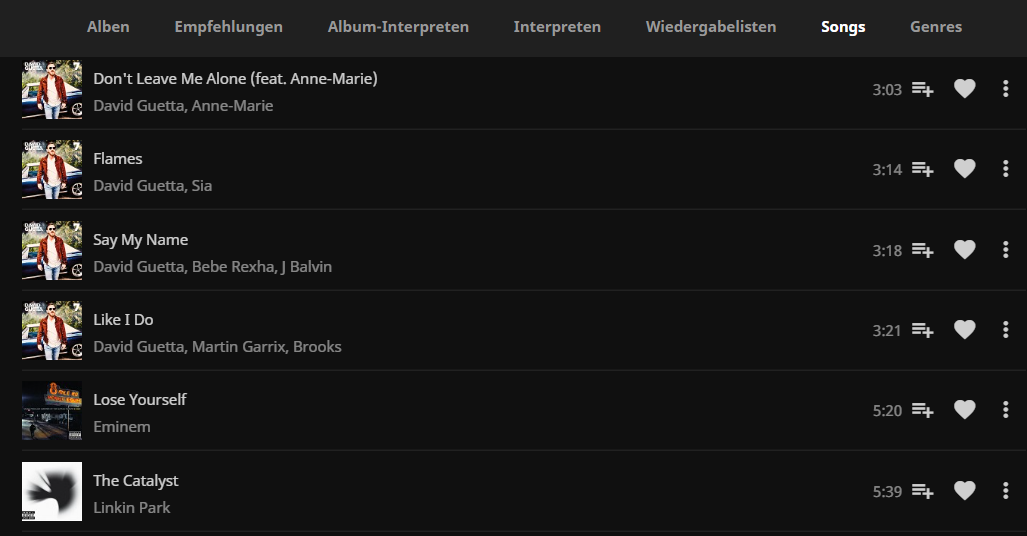Go to the Genres tab

936,27
